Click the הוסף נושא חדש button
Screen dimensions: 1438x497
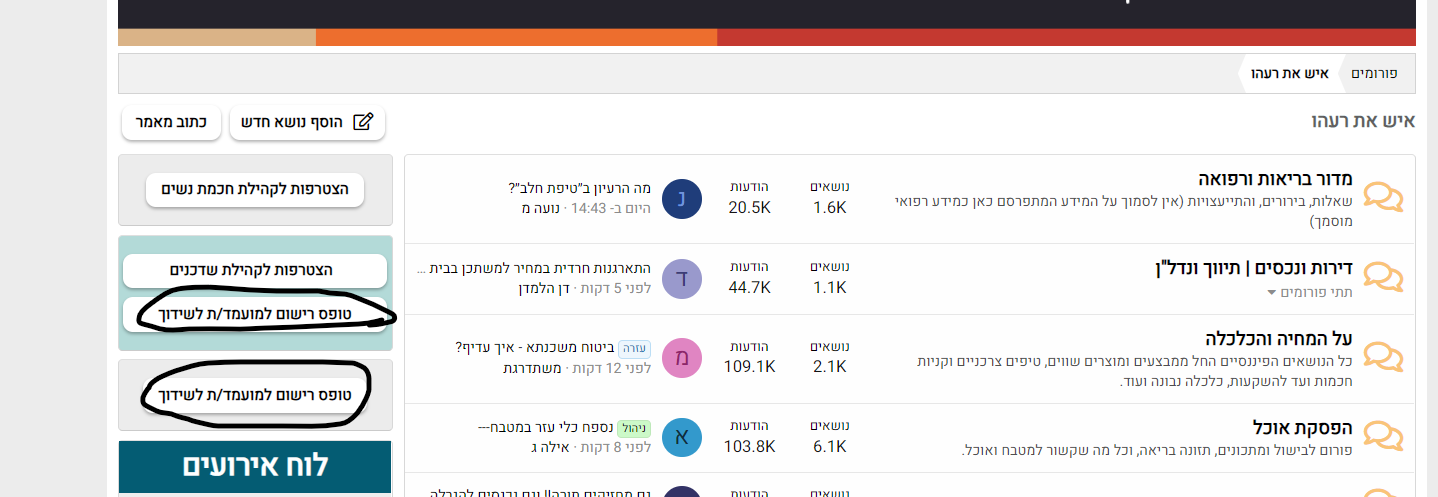point(307,122)
